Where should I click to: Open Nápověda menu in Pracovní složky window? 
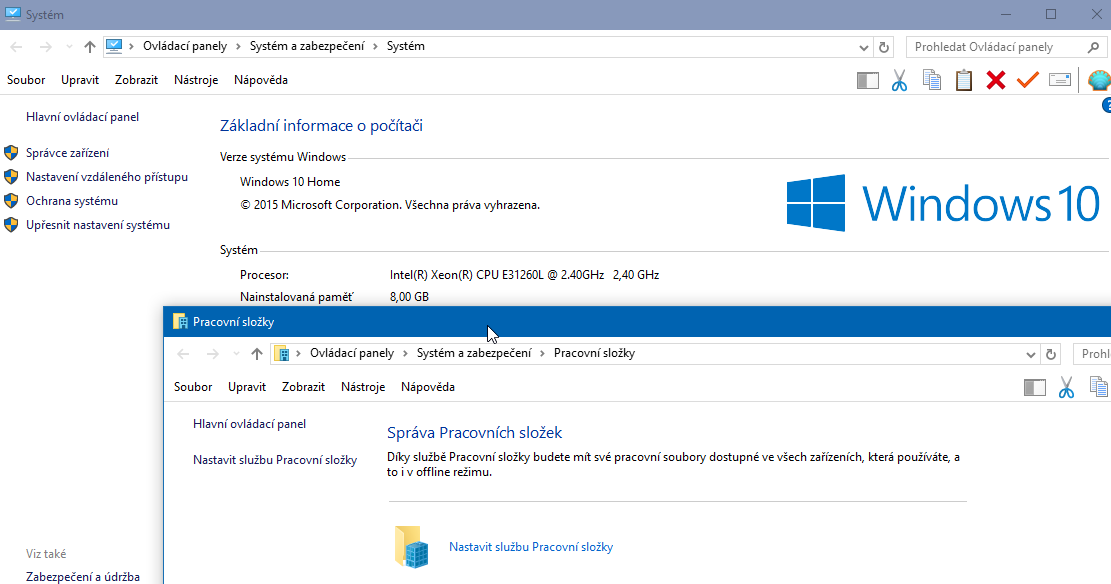coord(428,387)
